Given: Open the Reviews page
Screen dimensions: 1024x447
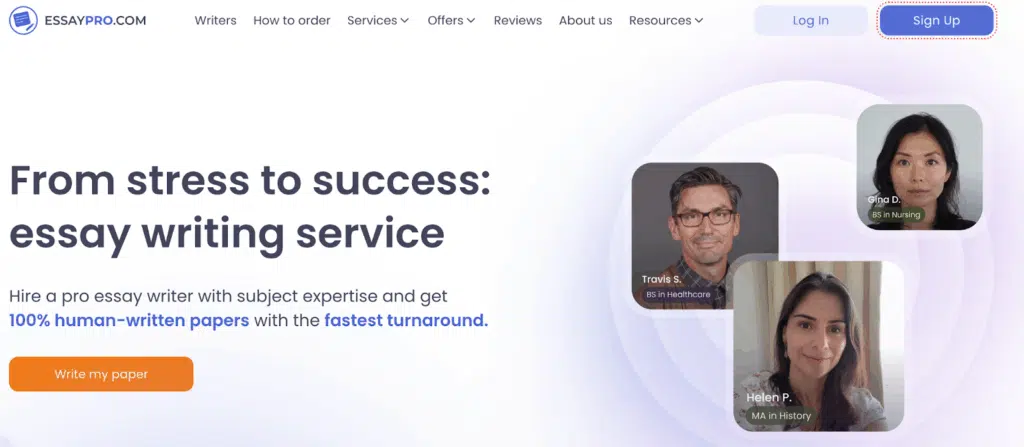Looking at the screenshot, I should coord(518,20).
